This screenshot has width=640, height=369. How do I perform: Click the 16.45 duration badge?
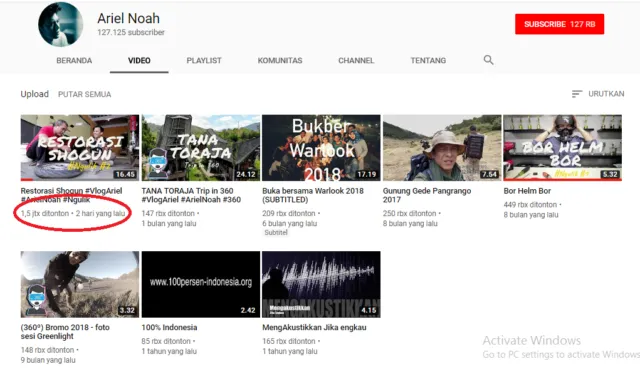point(125,174)
